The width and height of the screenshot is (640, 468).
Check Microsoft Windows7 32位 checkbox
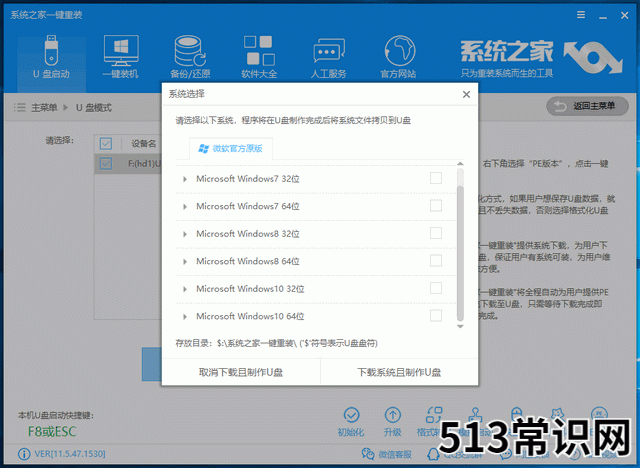coord(436,178)
